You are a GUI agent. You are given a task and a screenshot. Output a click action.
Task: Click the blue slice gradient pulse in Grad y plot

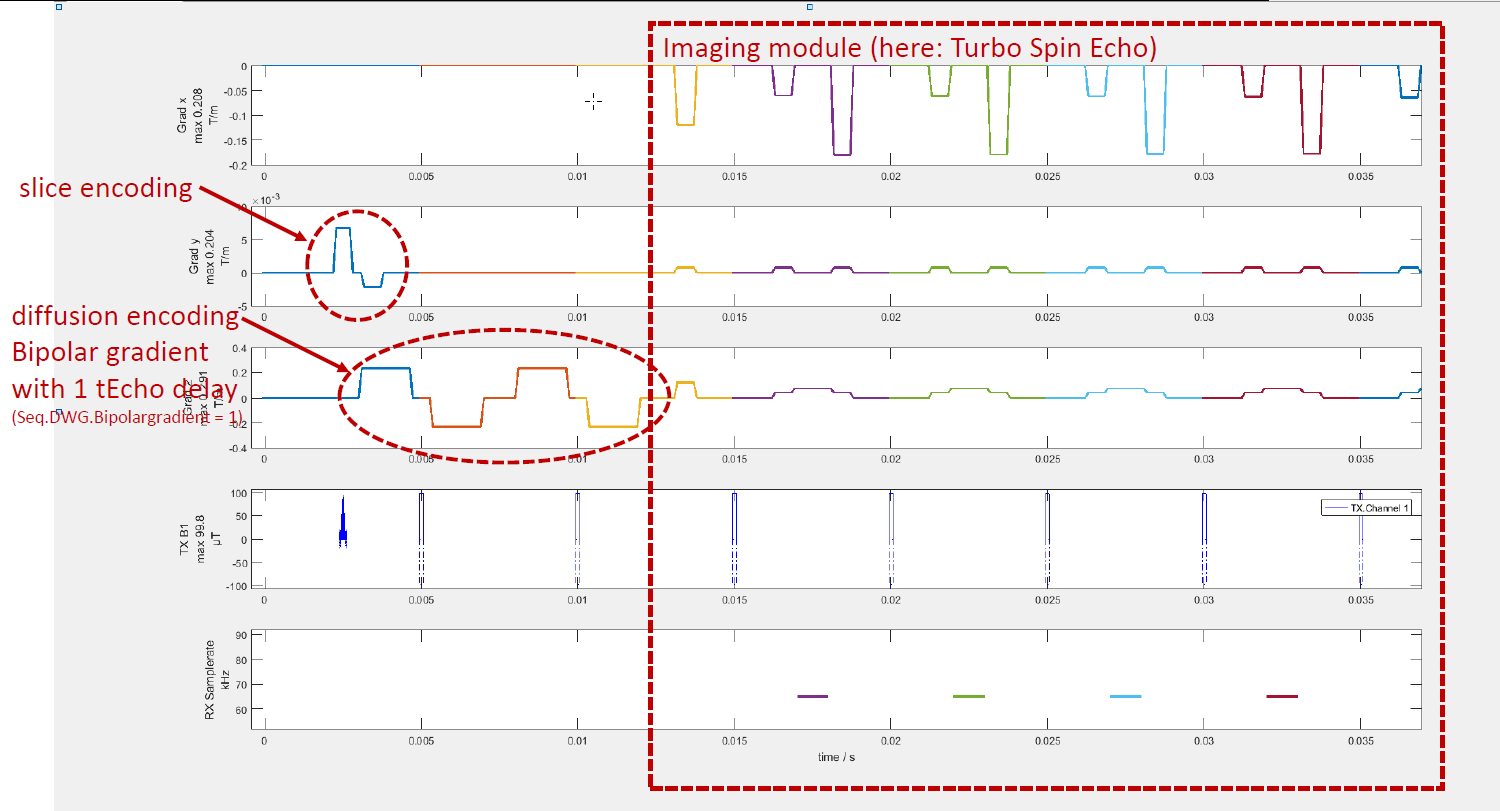343,245
